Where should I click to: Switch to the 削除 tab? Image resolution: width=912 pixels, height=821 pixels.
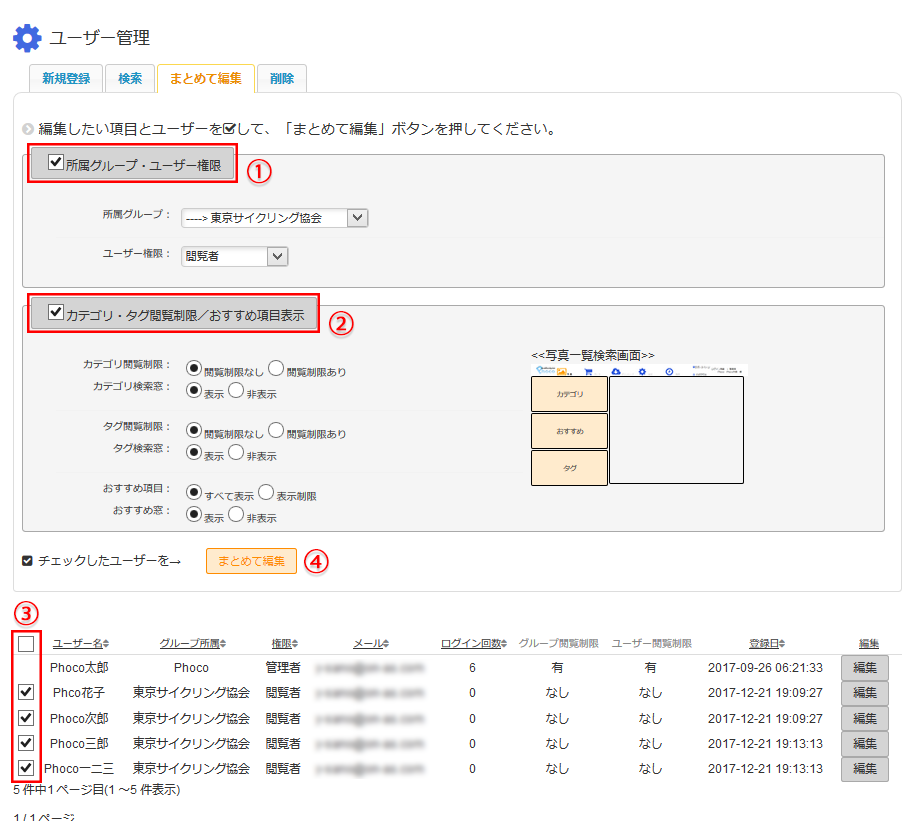(281, 78)
